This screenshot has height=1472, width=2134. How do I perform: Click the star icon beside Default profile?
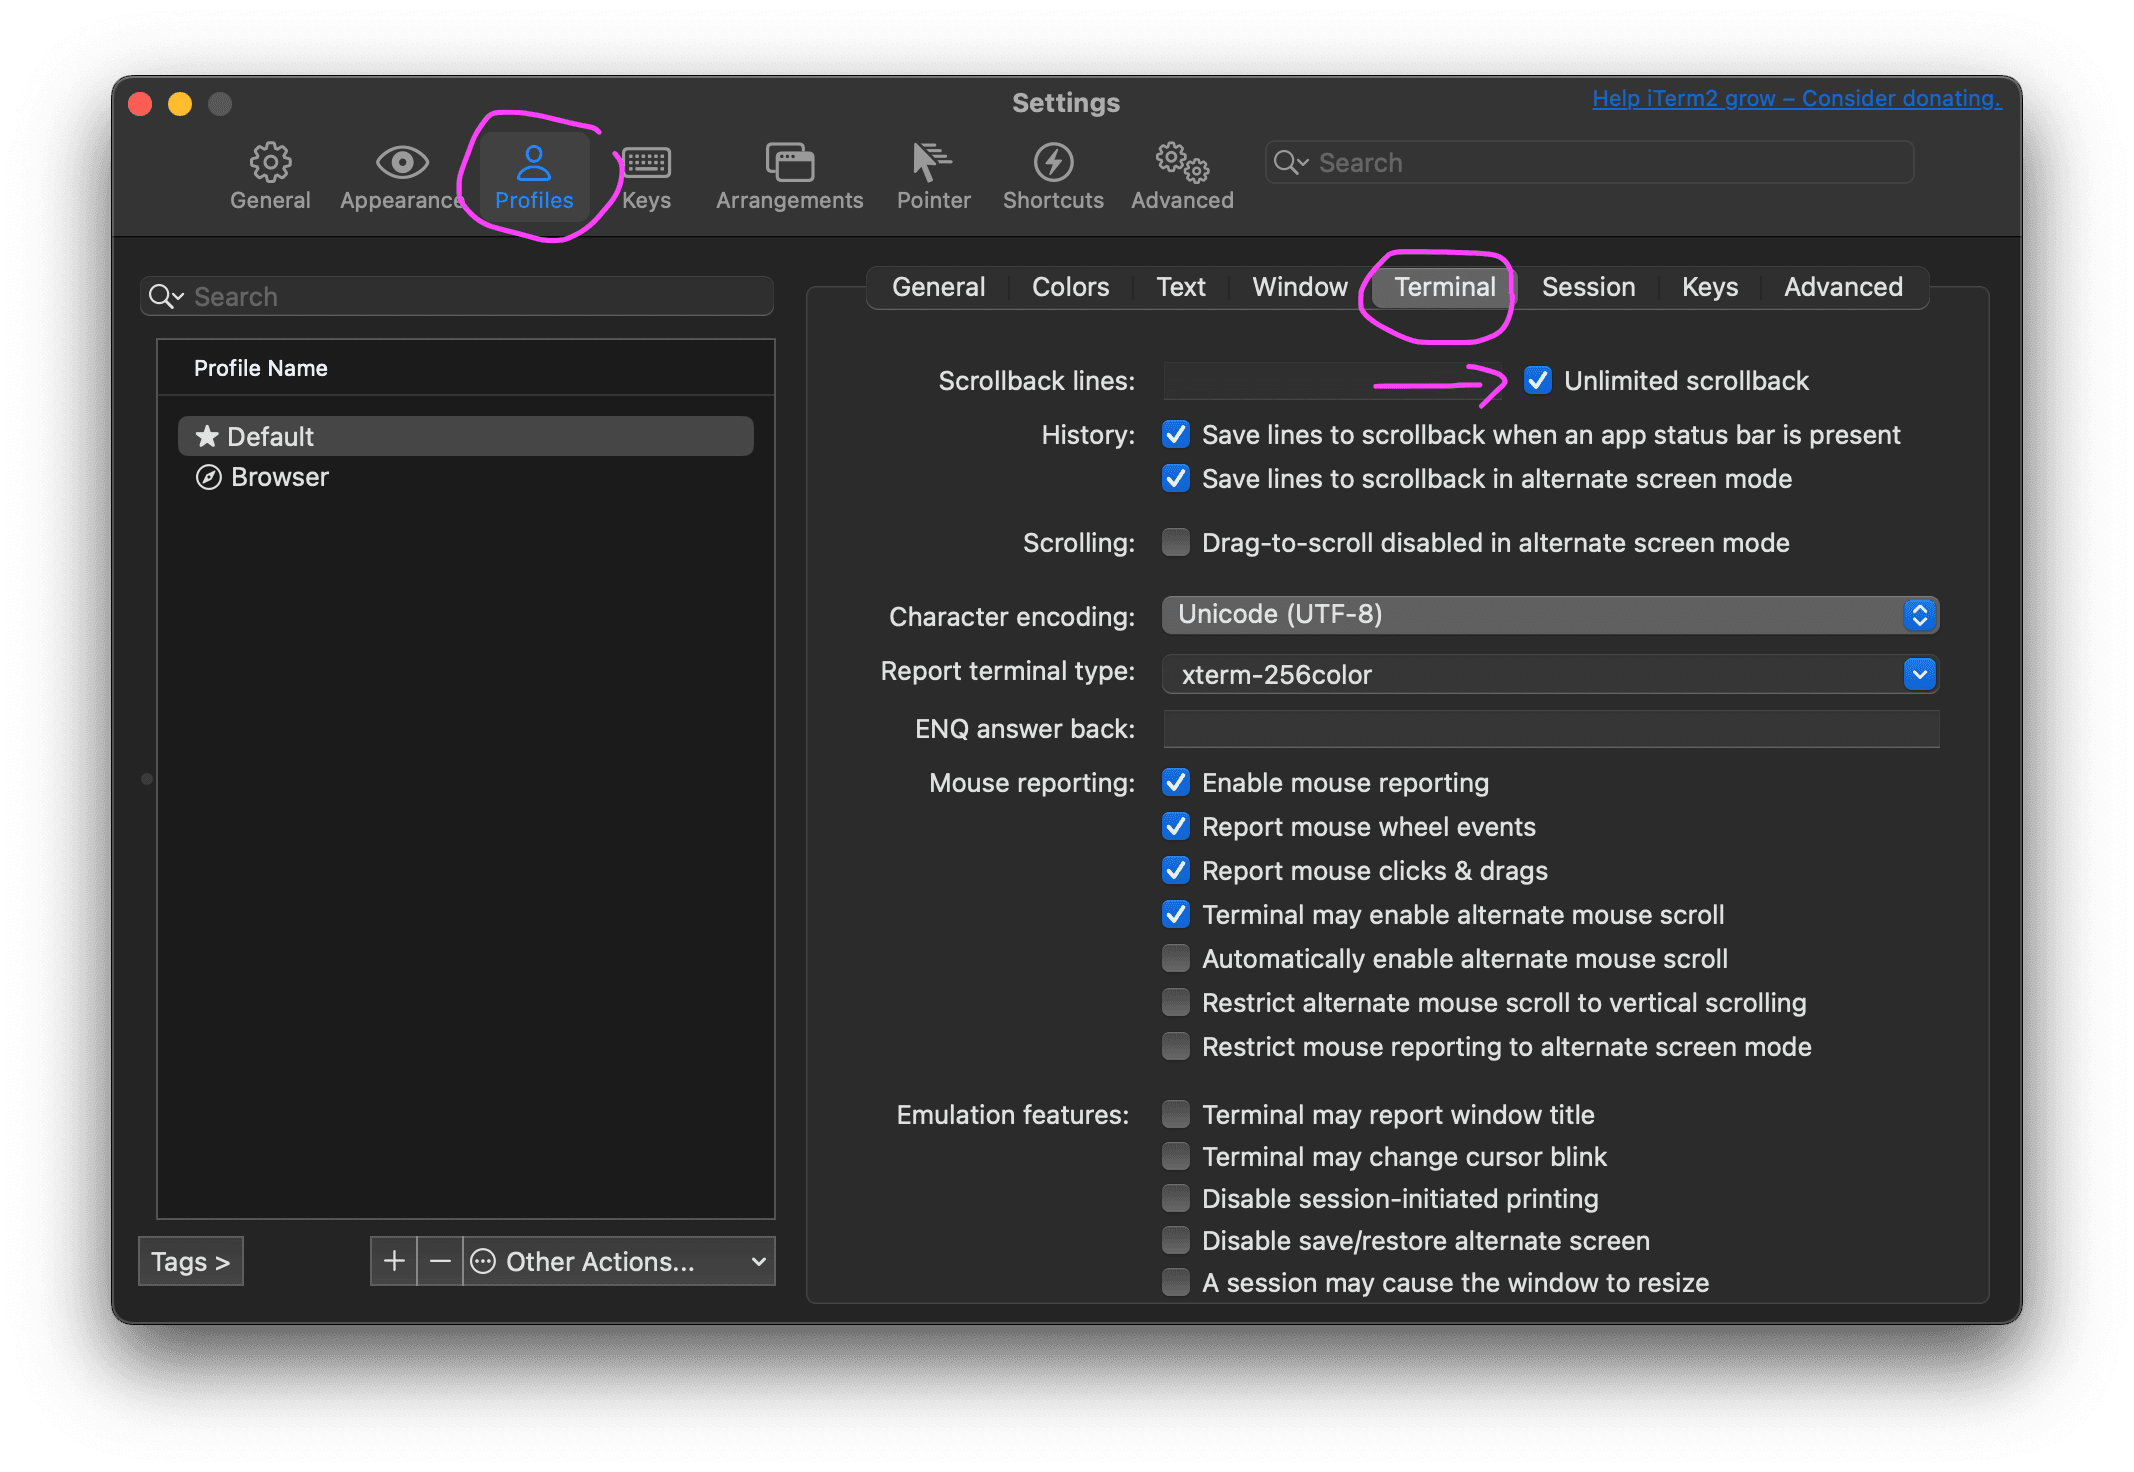coord(207,436)
